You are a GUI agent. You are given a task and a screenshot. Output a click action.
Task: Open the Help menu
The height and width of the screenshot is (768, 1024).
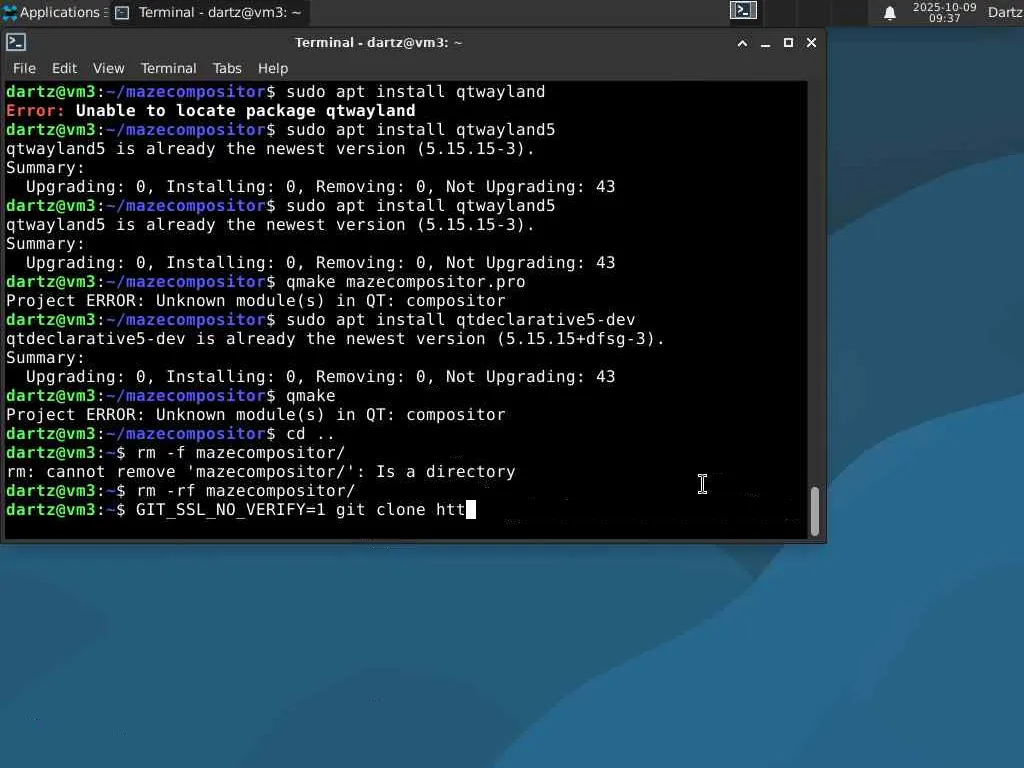click(x=272, y=68)
